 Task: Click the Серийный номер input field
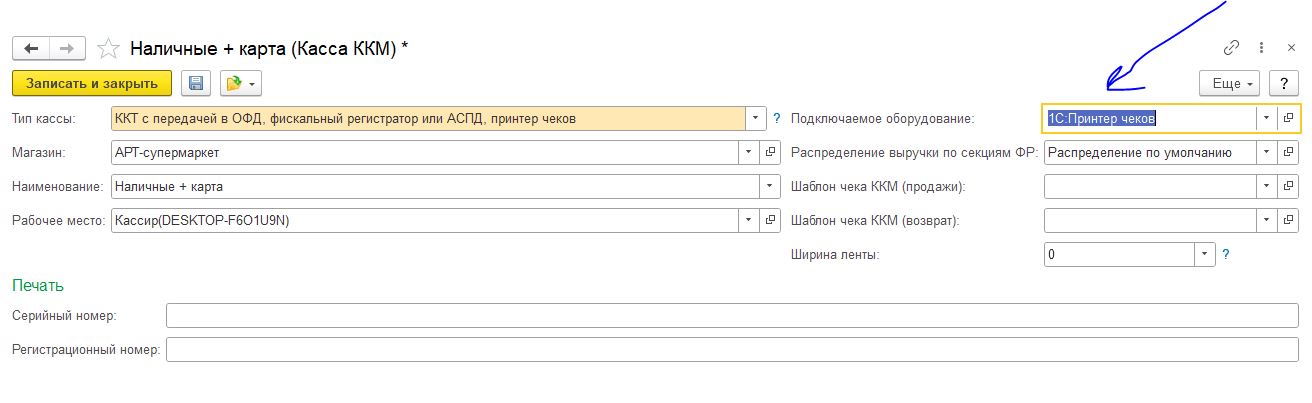(x=733, y=316)
